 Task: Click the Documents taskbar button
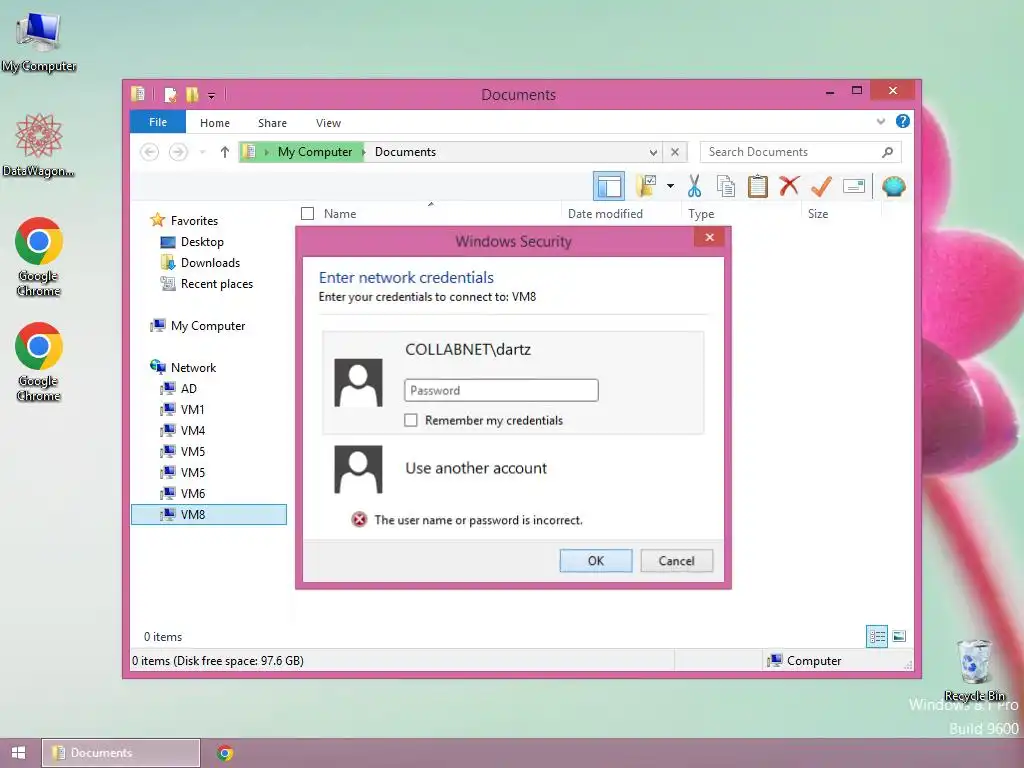click(121, 753)
